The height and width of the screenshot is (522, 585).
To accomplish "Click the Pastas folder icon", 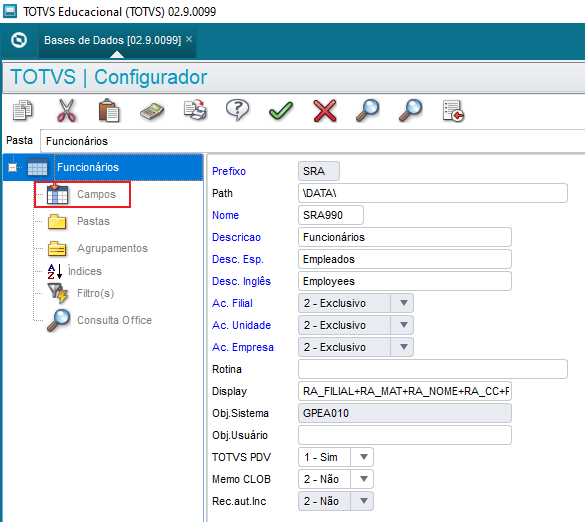I will (57, 221).
